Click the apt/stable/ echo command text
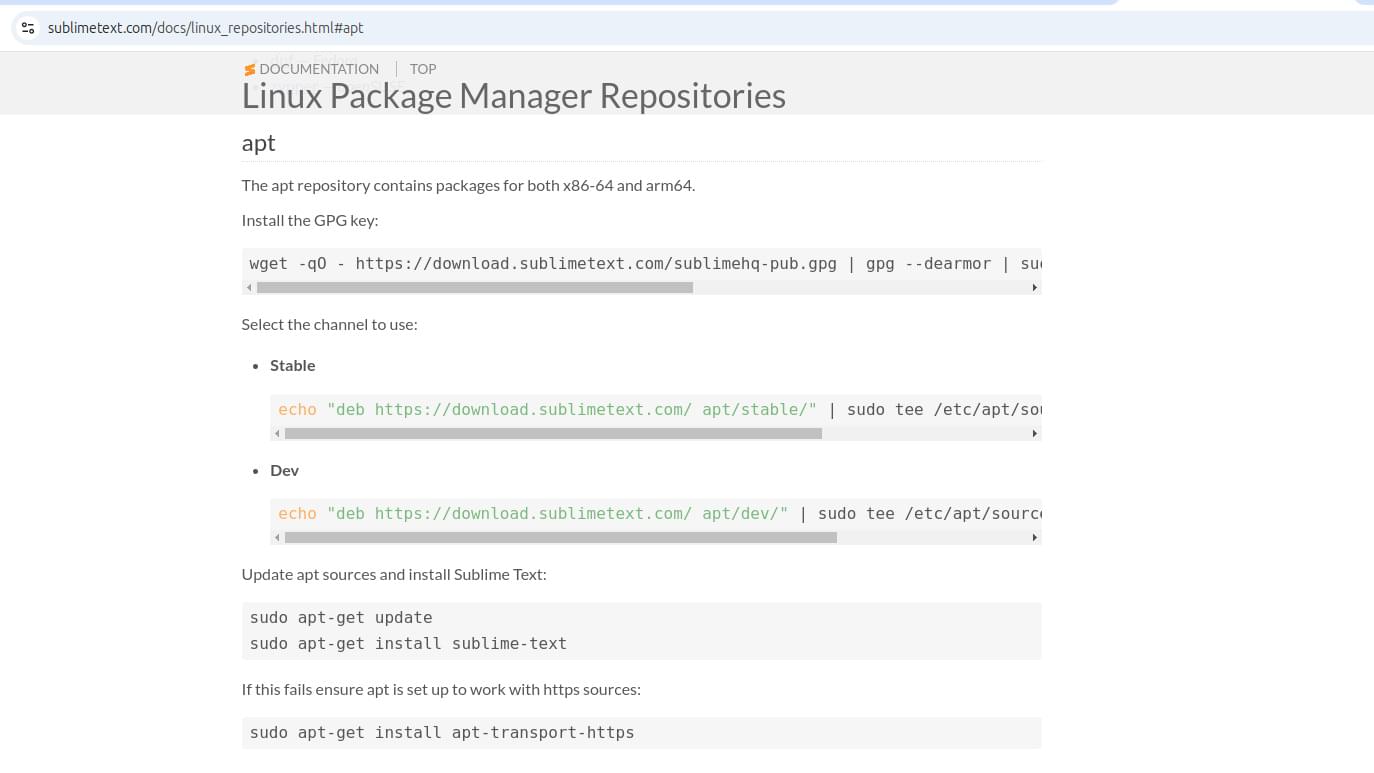1374x773 pixels. [659, 409]
